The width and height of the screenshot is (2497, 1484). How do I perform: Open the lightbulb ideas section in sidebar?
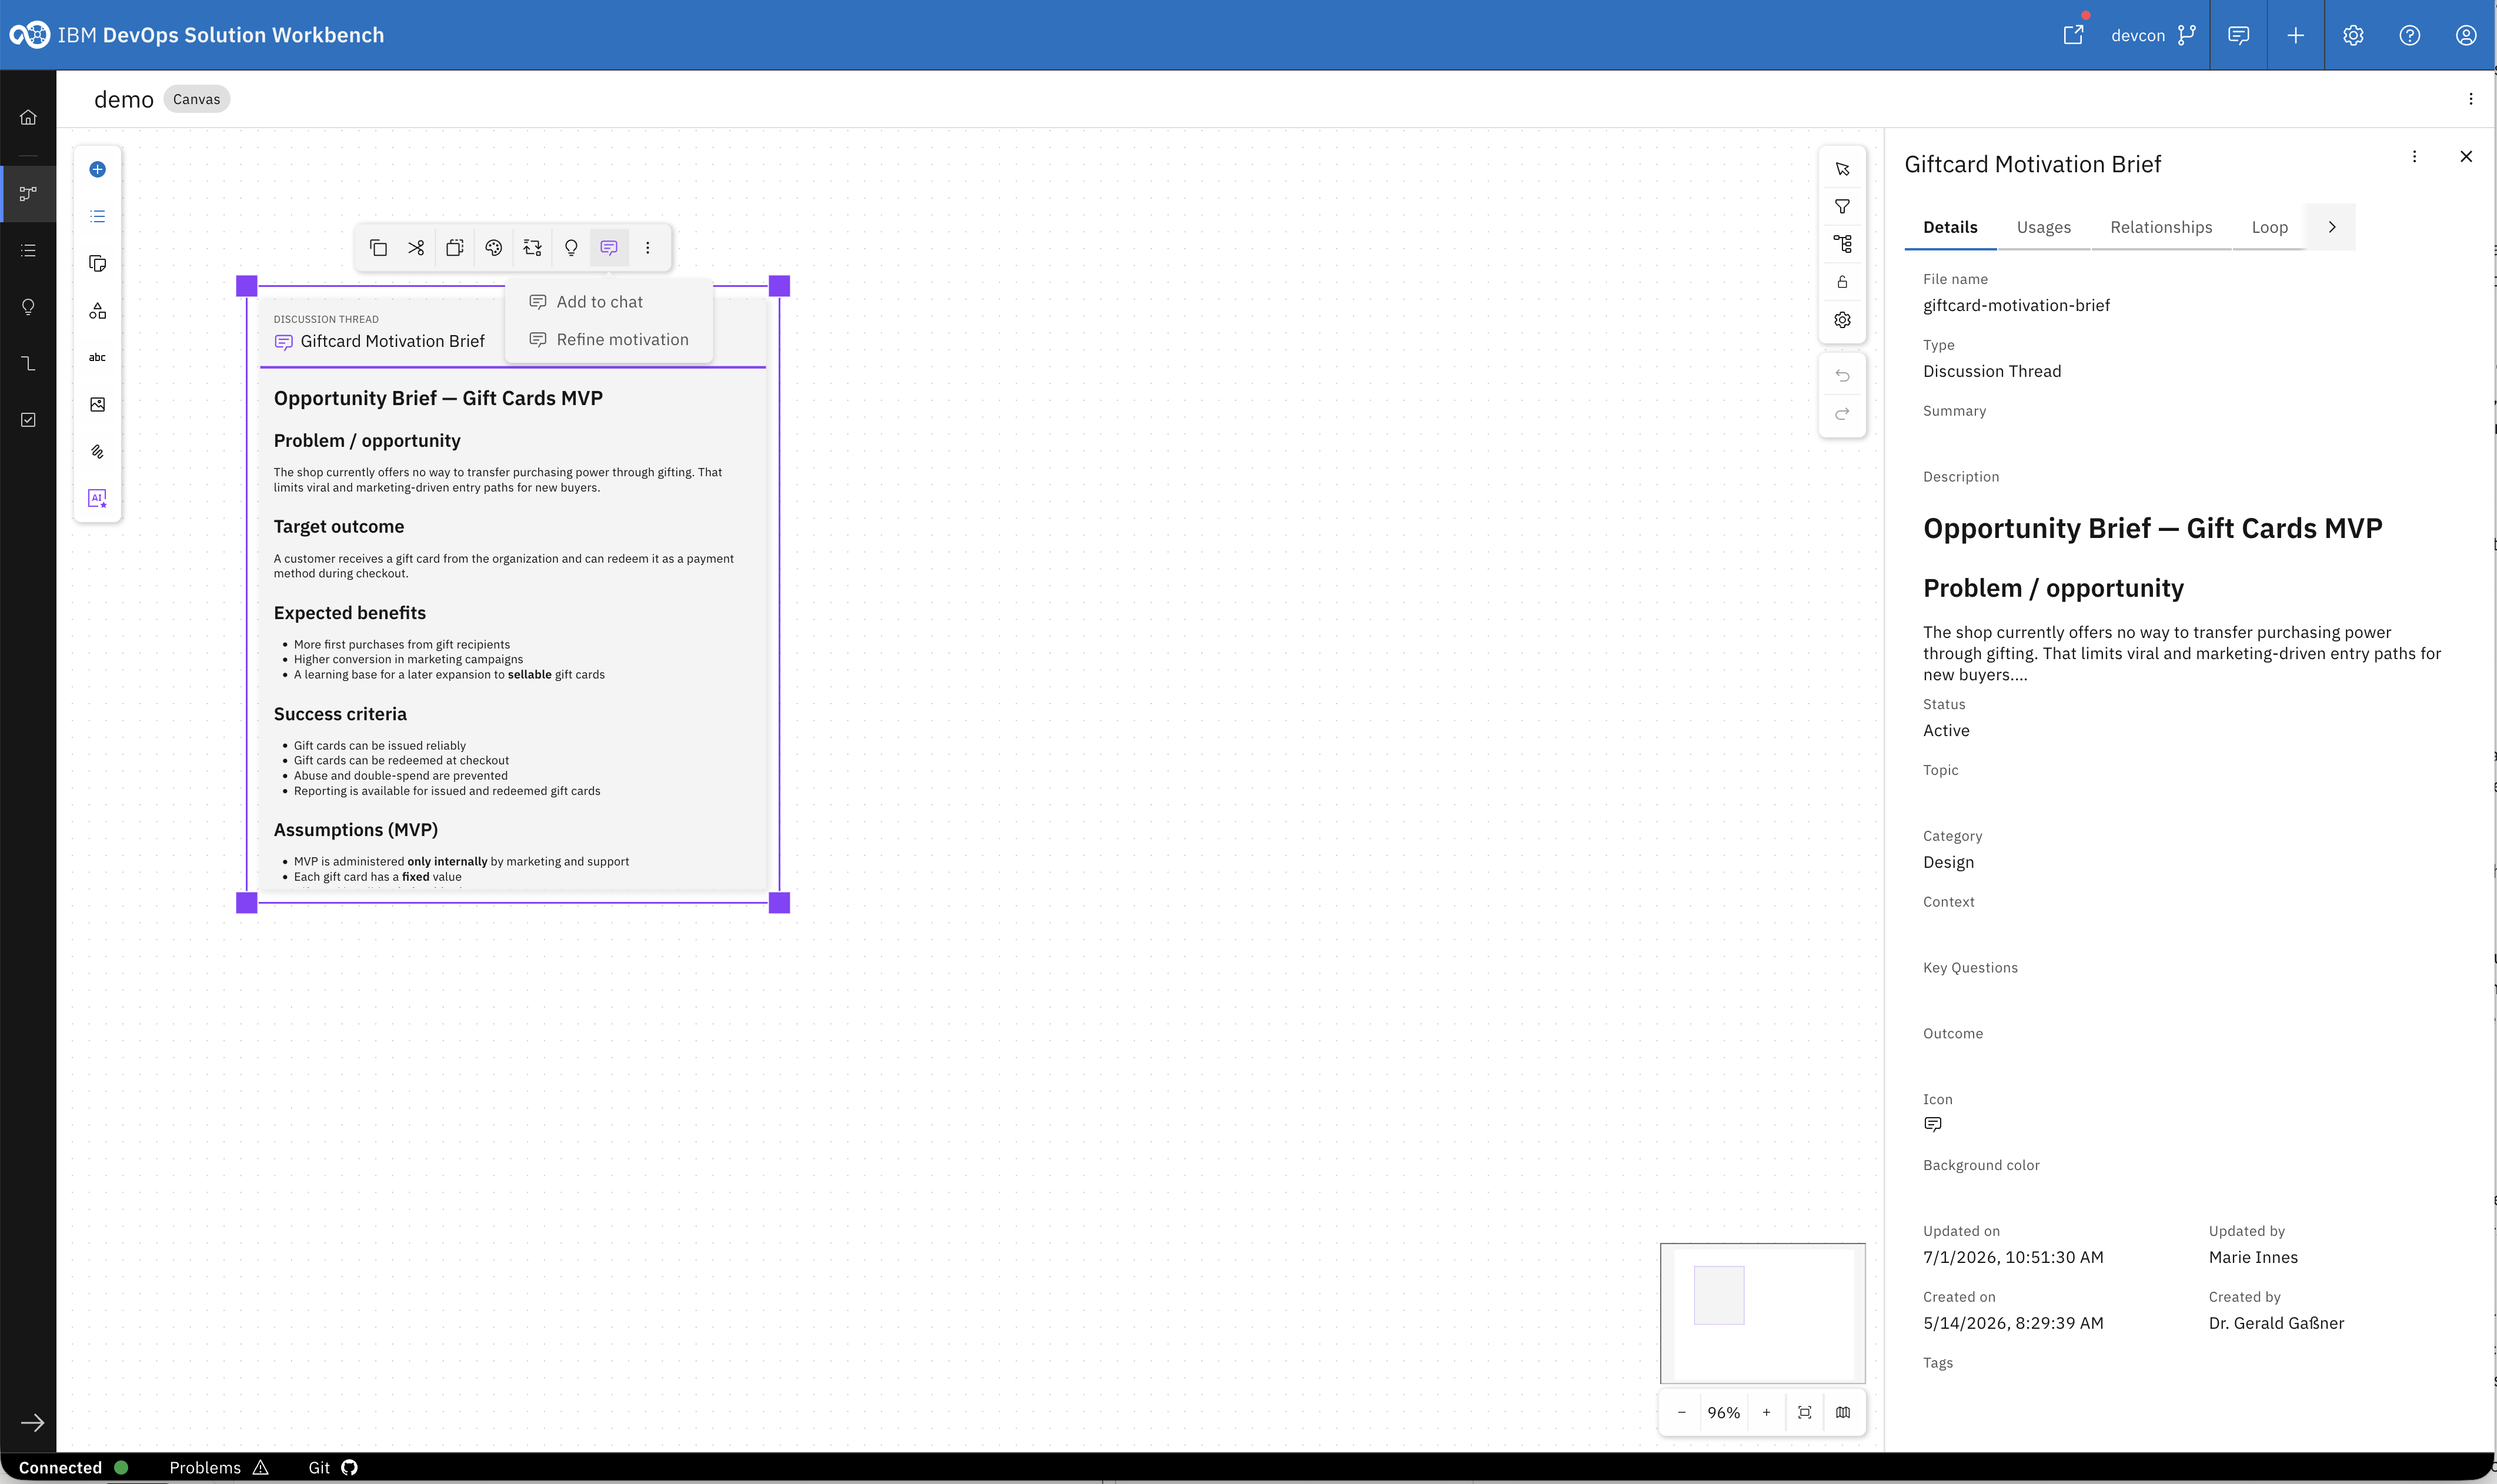[28, 307]
